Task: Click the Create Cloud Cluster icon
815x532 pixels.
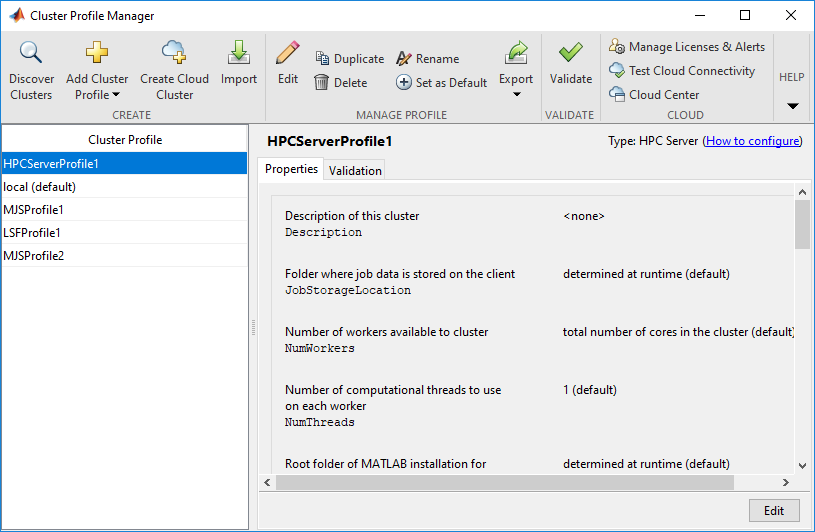Action: pos(174,53)
